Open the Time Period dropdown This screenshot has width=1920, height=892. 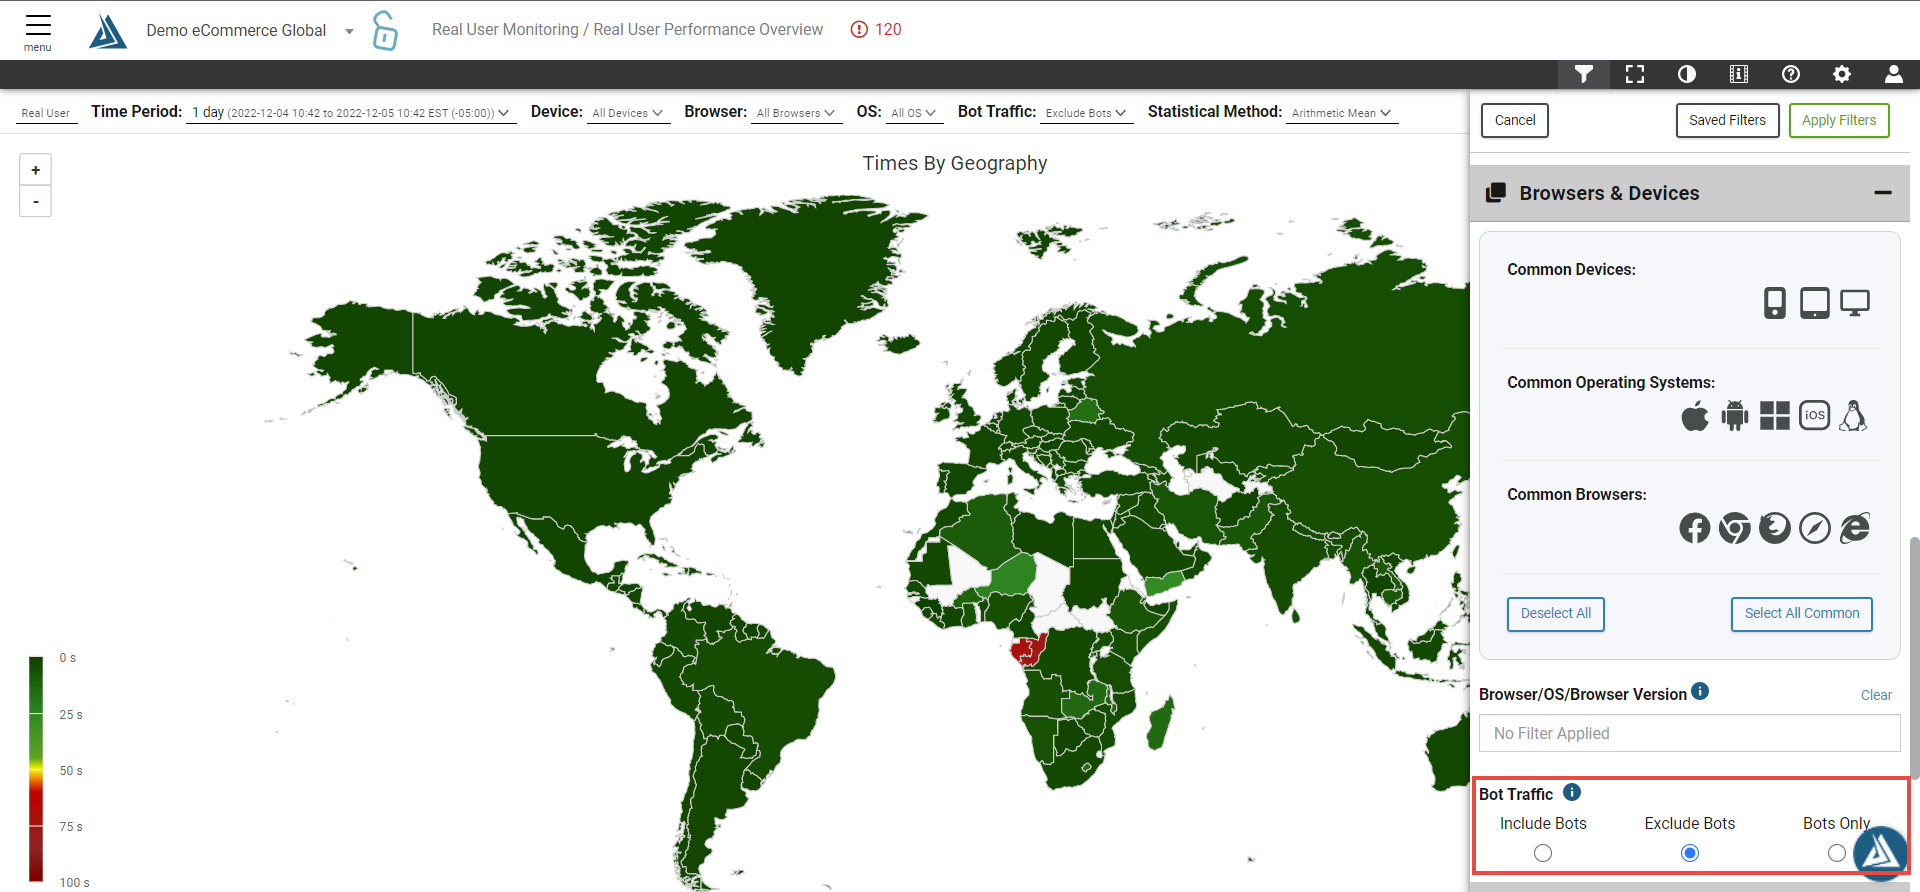[351, 113]
